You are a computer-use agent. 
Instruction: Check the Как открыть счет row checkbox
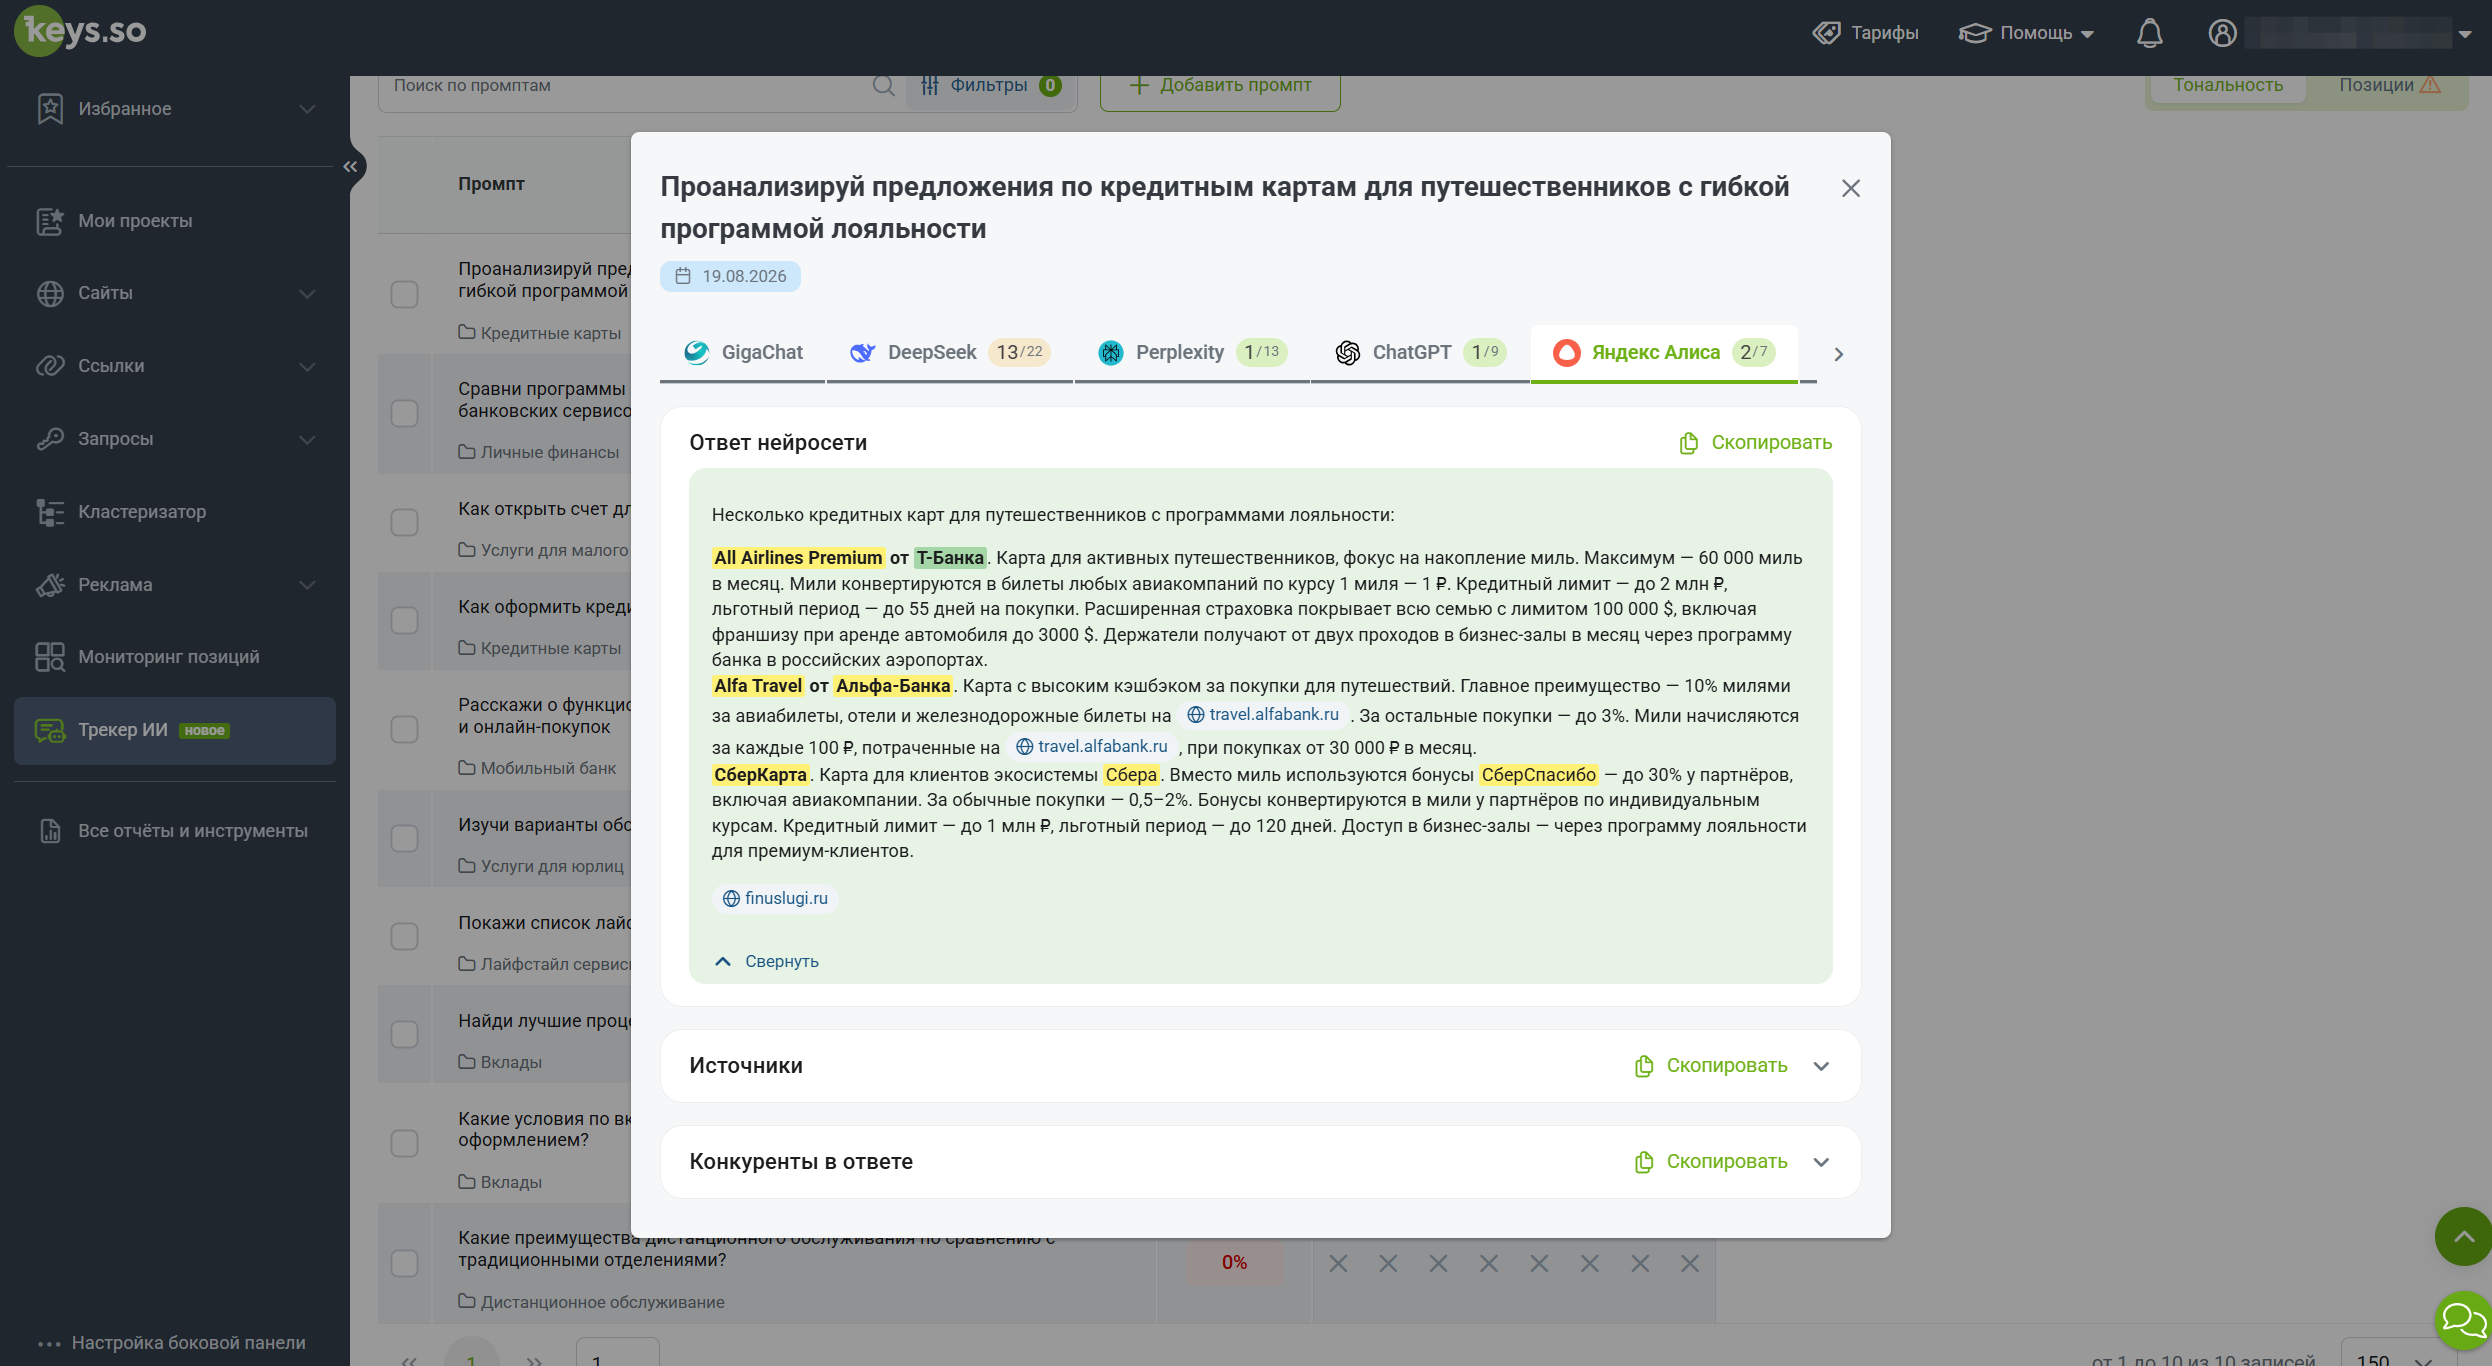point(404,523)
